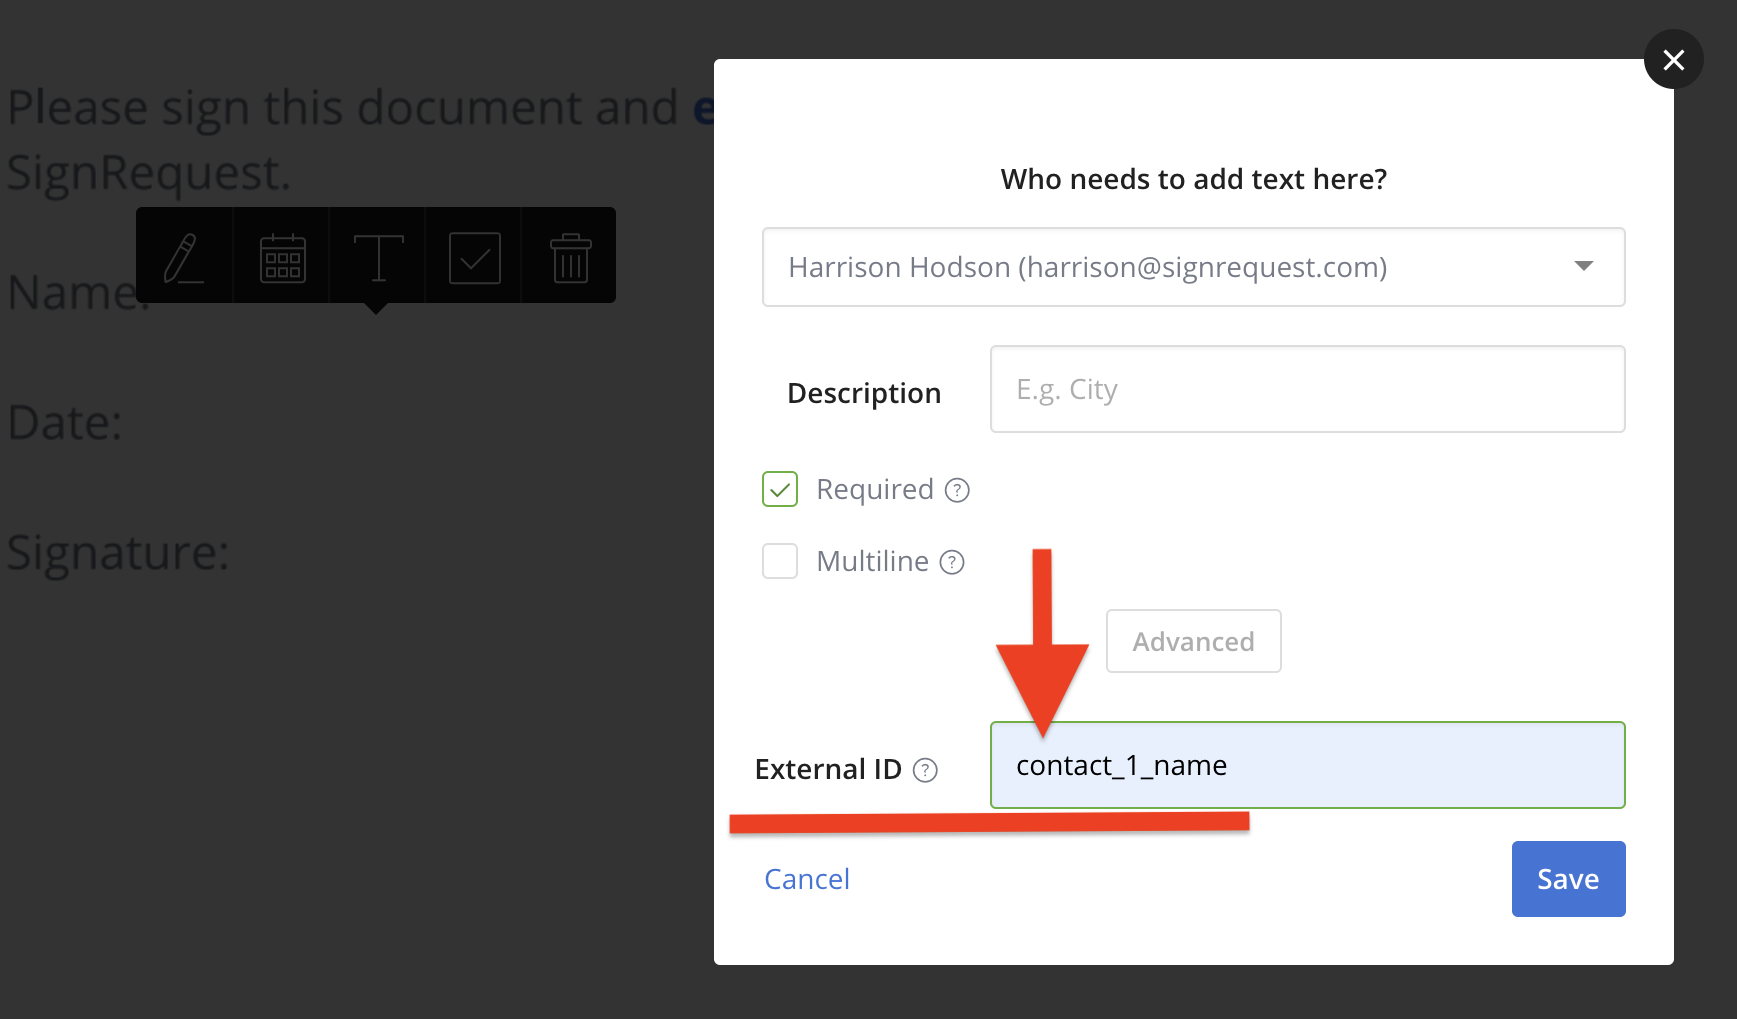
Task: Click the "SignRequest." text in document
Action: coord(149,173)
